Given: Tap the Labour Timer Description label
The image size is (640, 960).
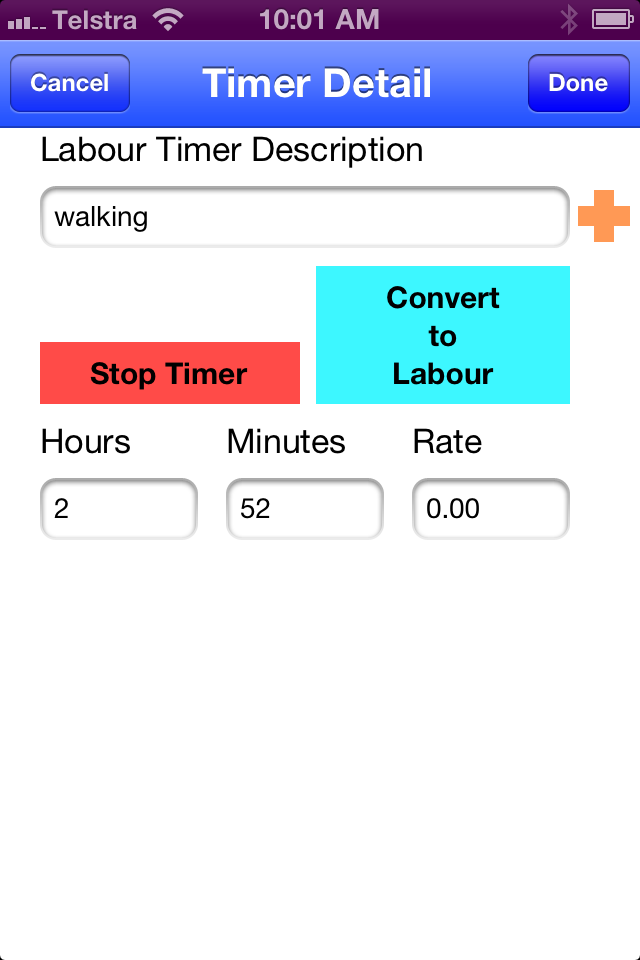Looking at the screenshot, I should tap(231, 150).
